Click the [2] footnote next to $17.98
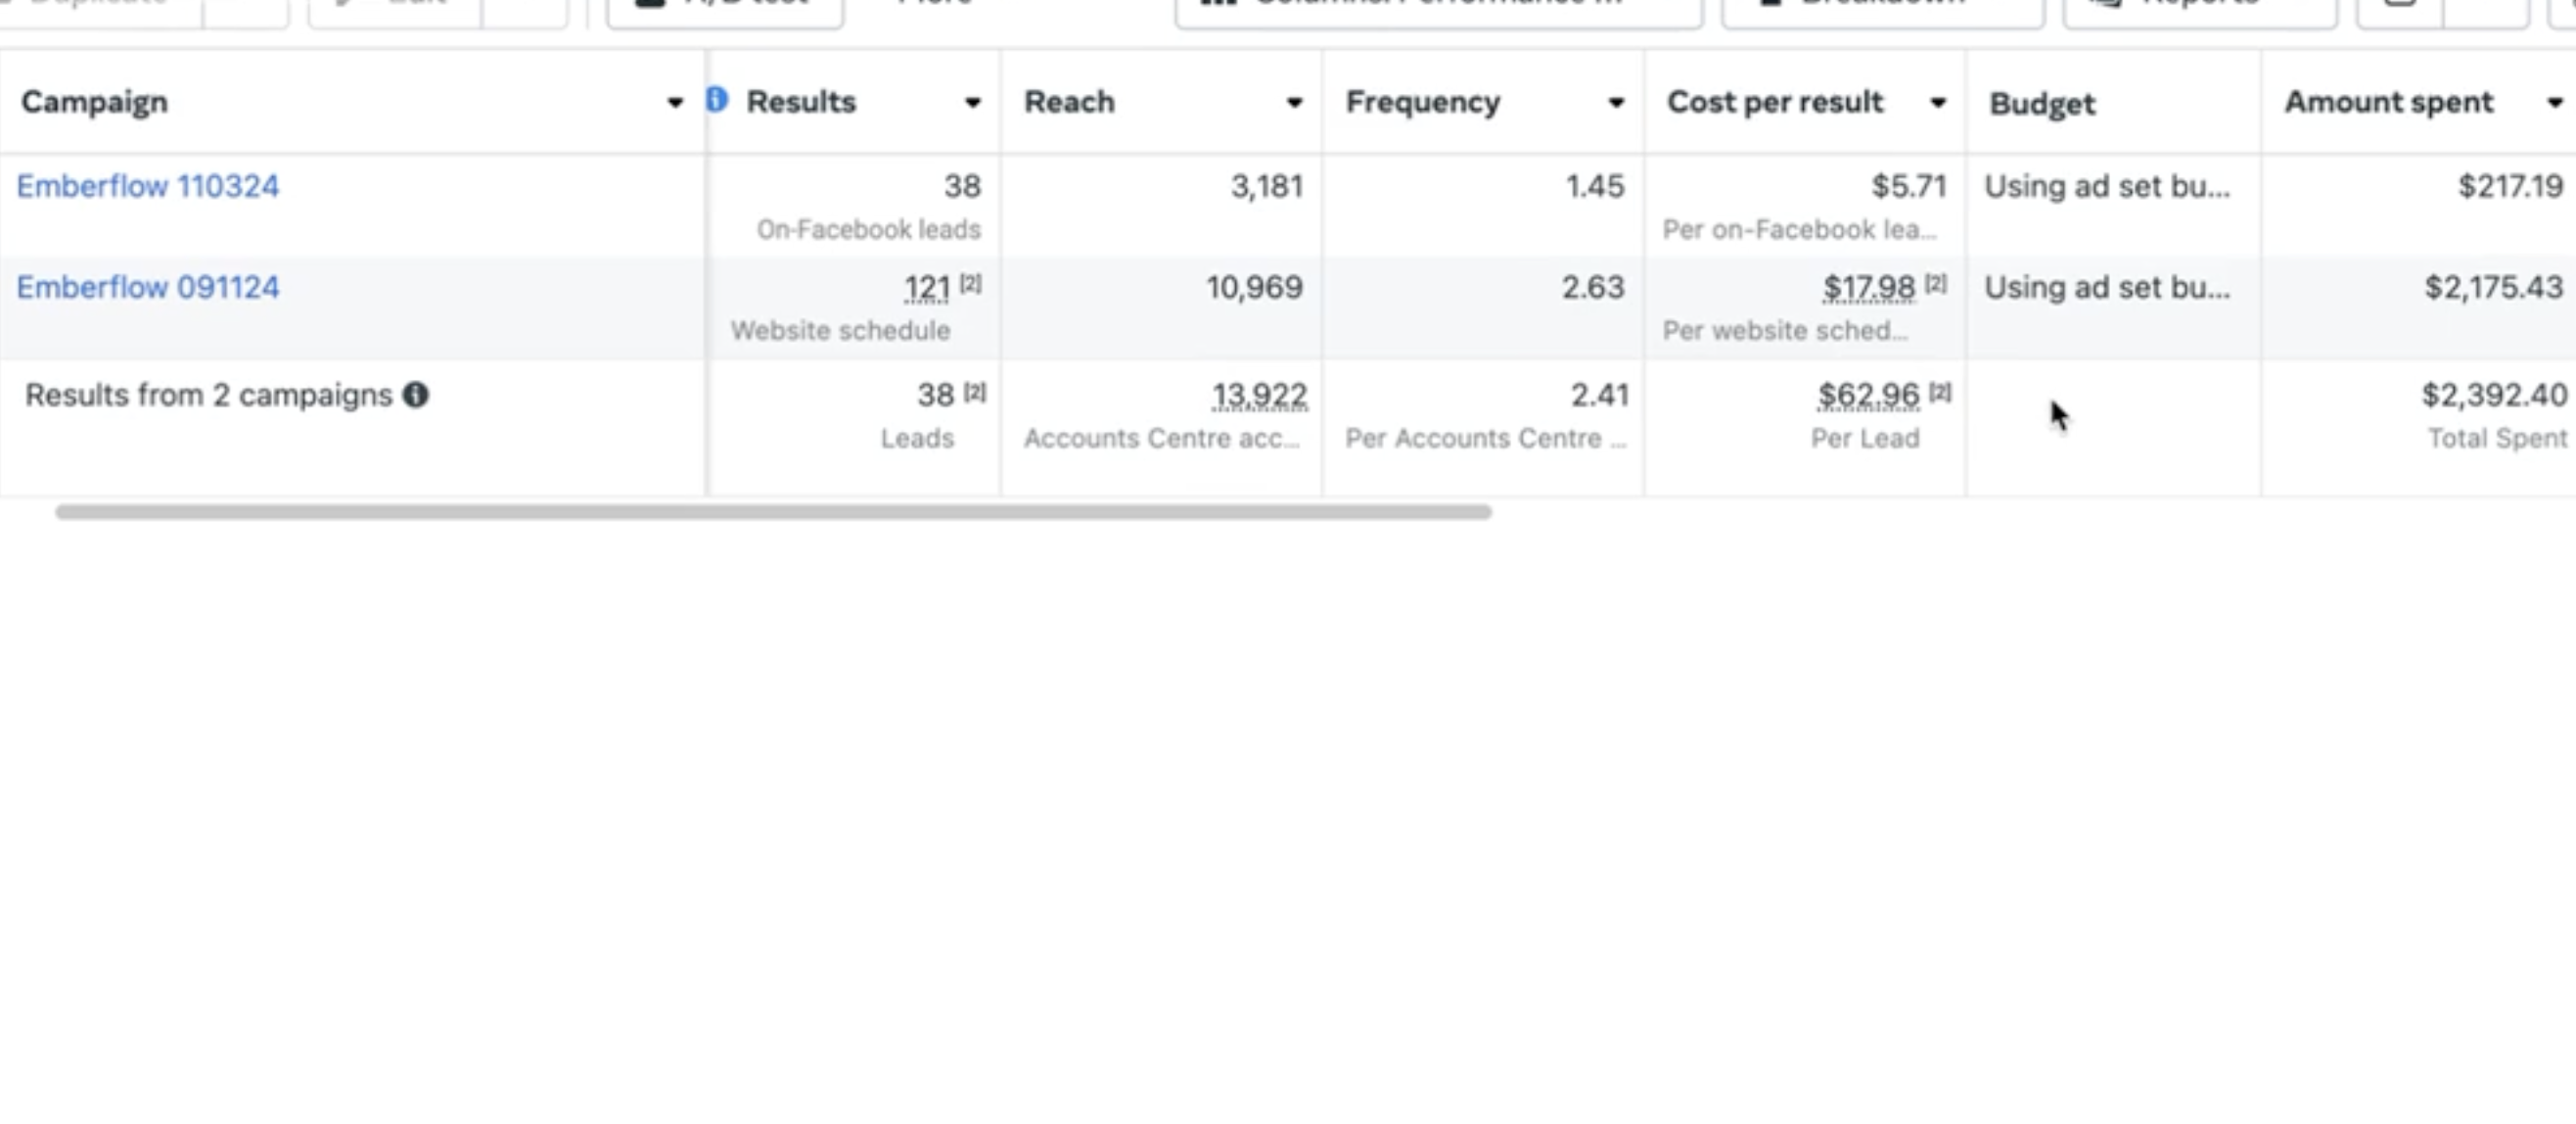The image size is (2576, 1124). [1936, 283]
